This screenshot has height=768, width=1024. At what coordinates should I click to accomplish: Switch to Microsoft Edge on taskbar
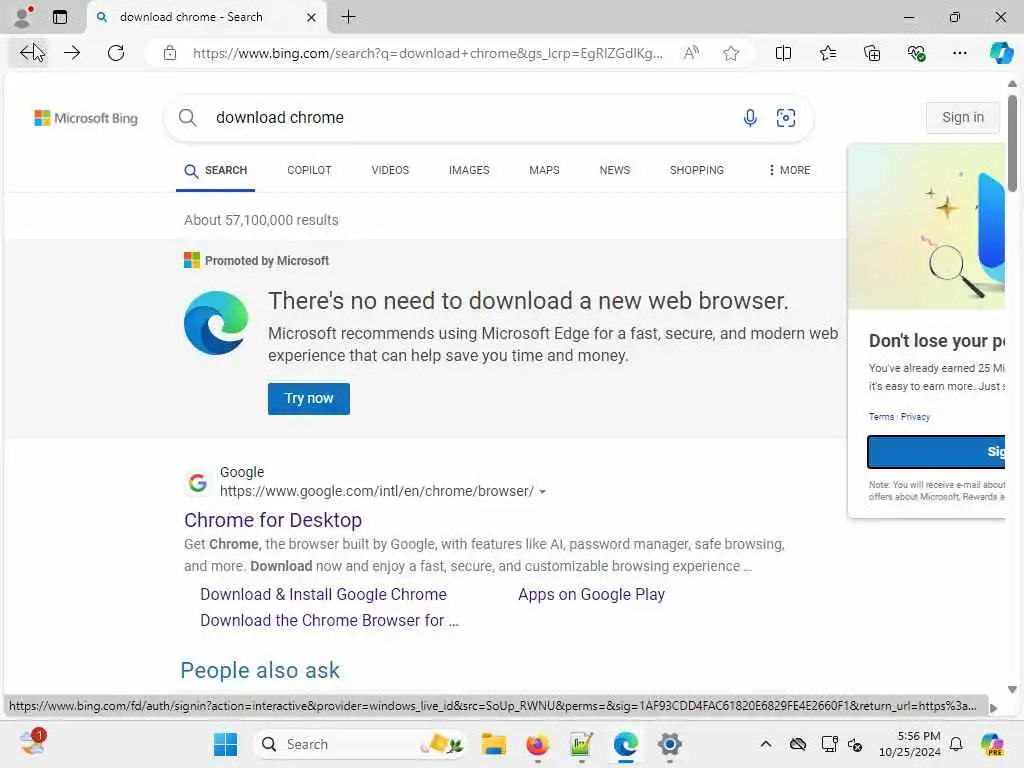coord(626,744)
